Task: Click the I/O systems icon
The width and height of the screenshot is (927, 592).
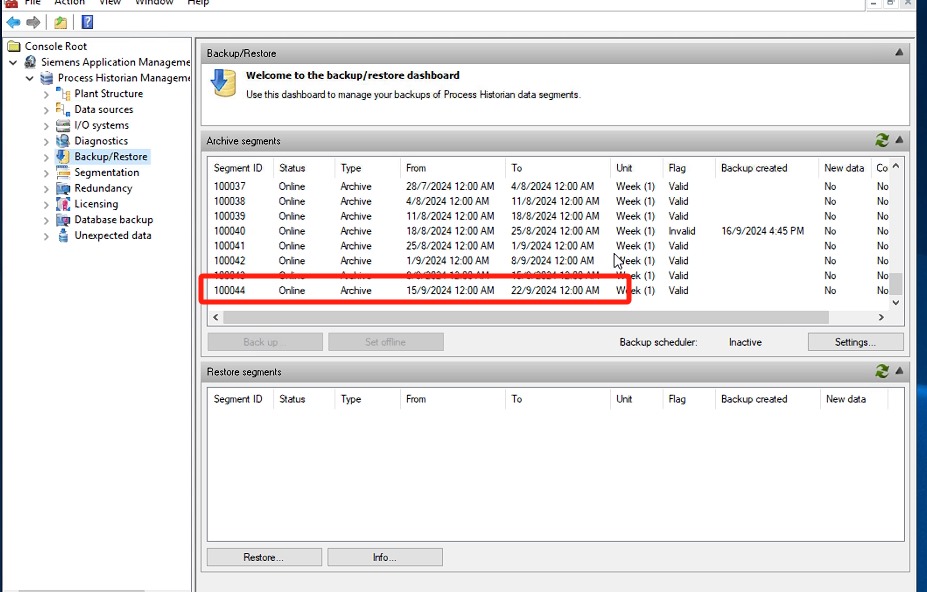Action: [63, 125]
